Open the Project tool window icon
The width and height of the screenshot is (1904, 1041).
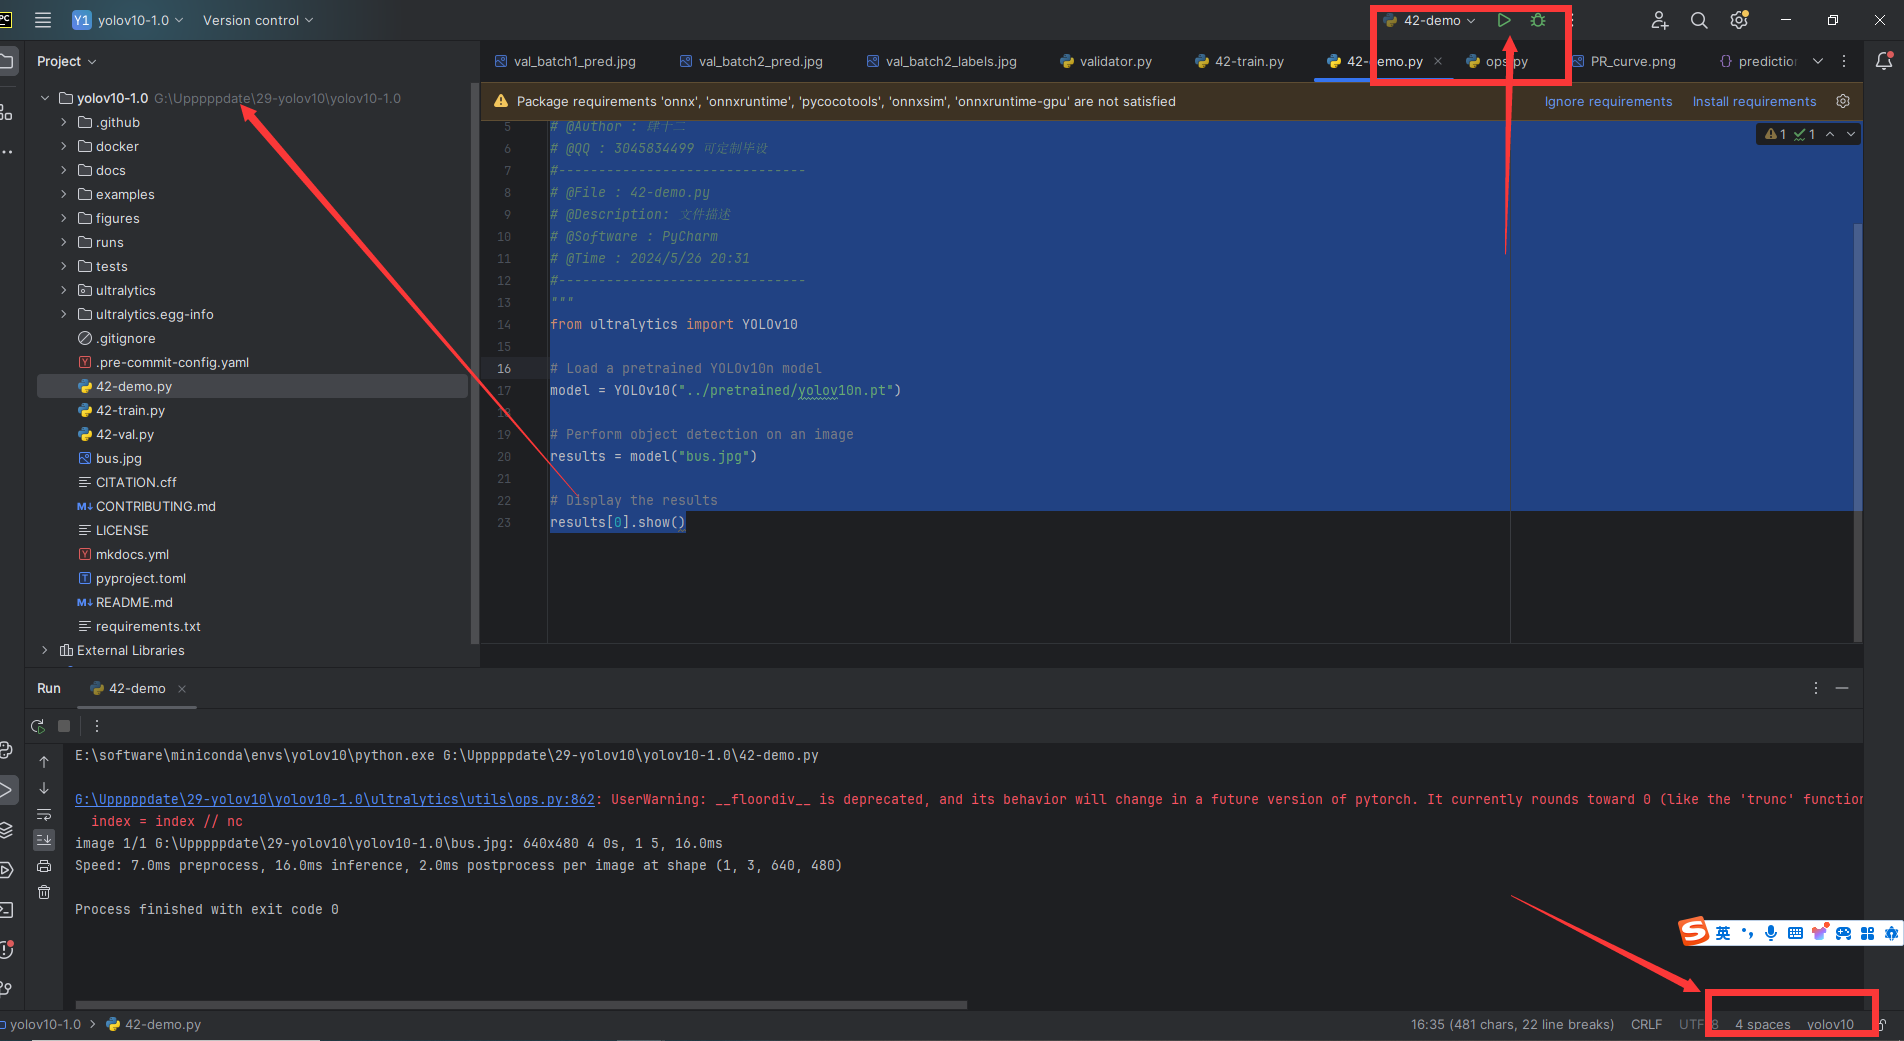click(7, 61)
